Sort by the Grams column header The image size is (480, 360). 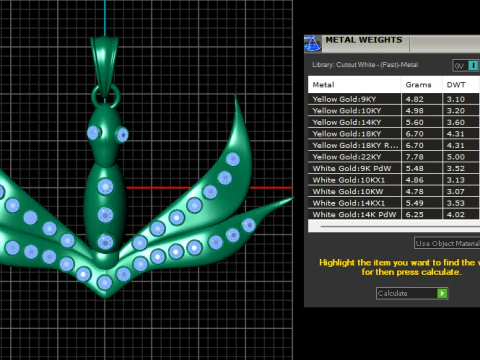[x=422, y=85]
